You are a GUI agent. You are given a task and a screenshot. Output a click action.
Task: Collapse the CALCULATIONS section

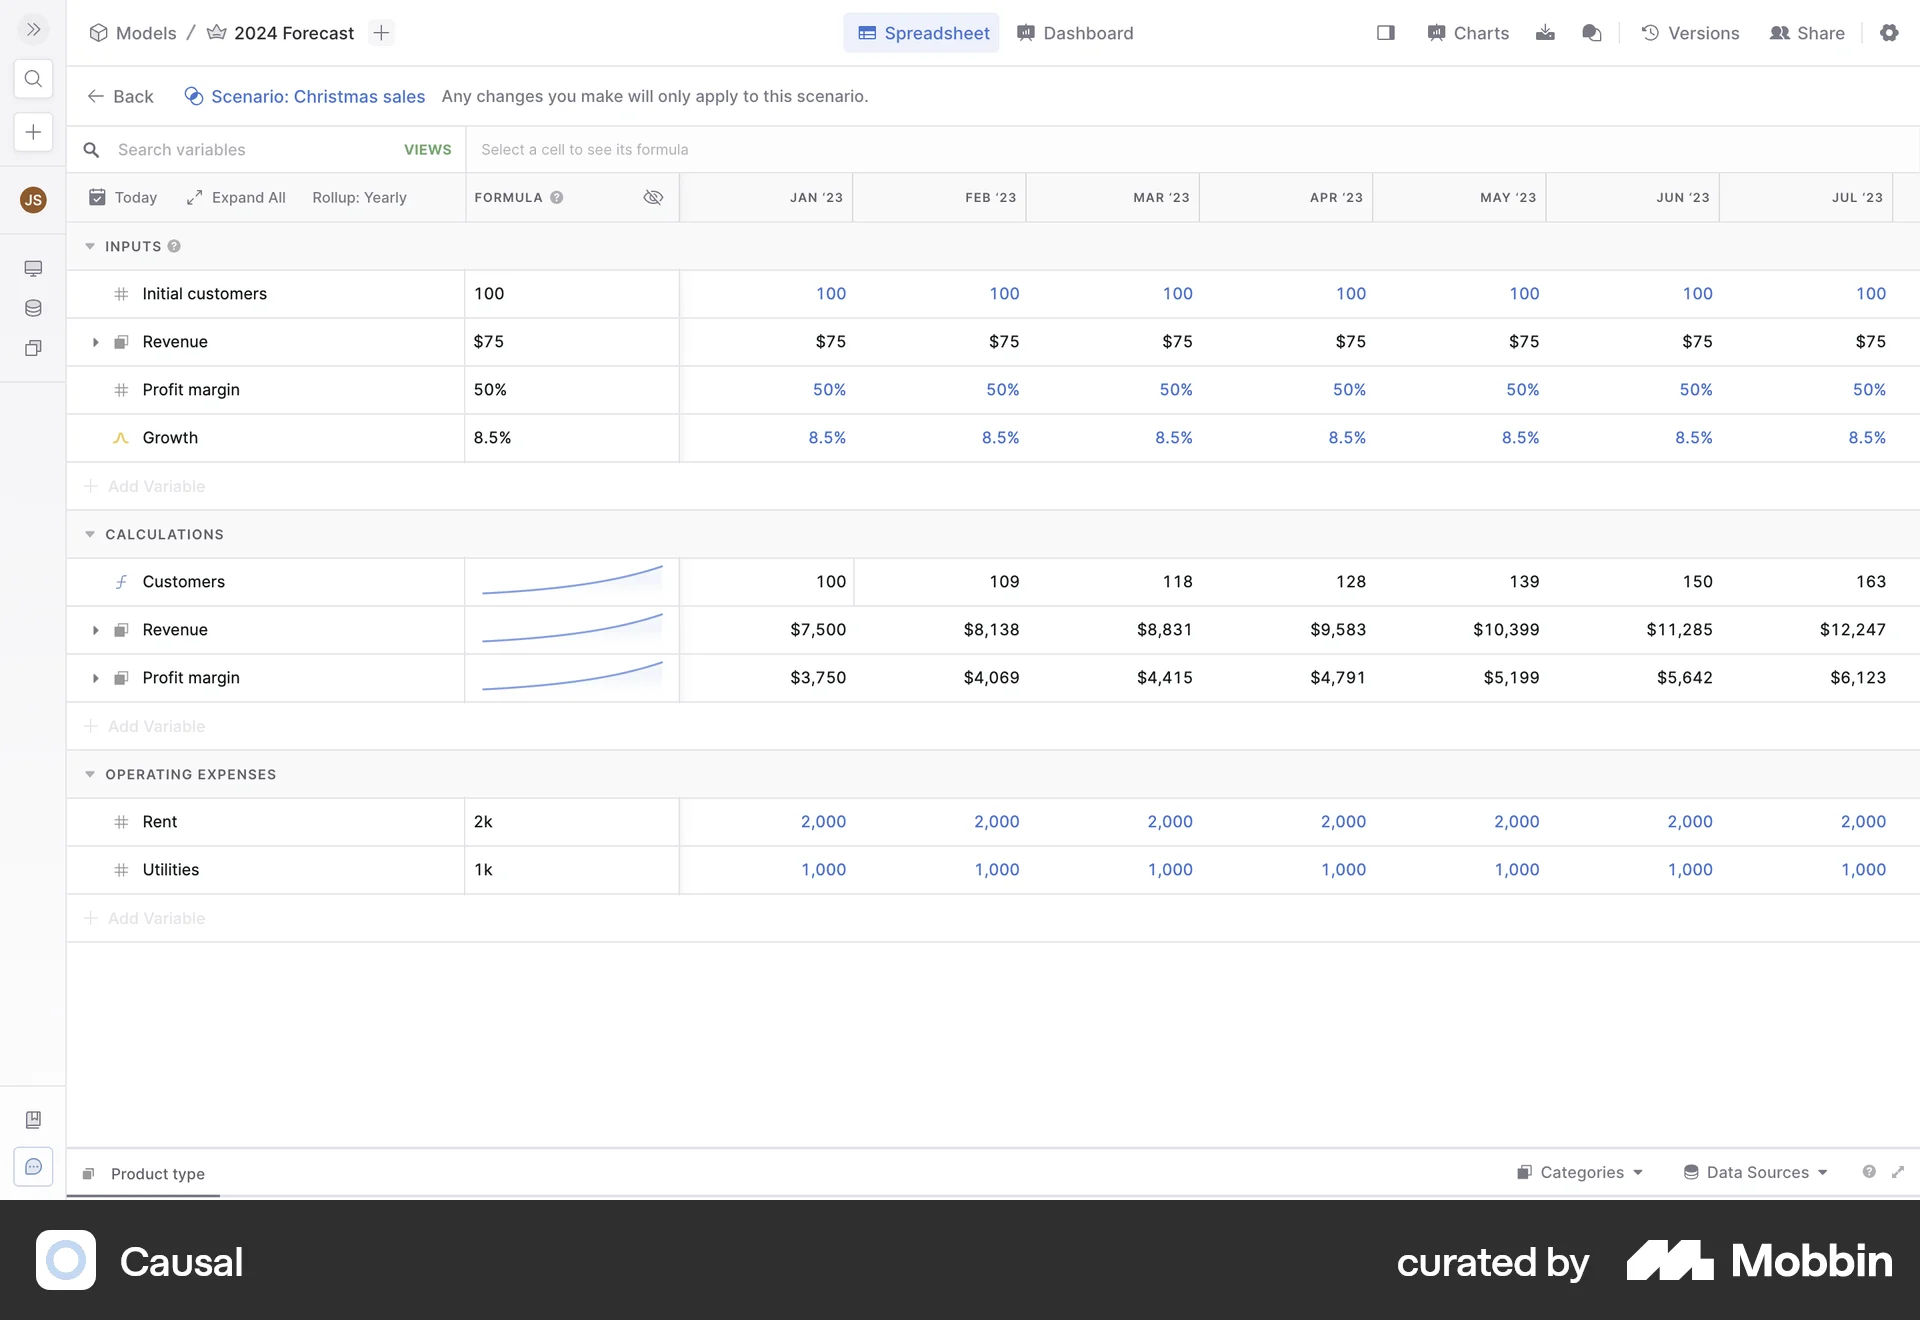[x=90, y=534]
